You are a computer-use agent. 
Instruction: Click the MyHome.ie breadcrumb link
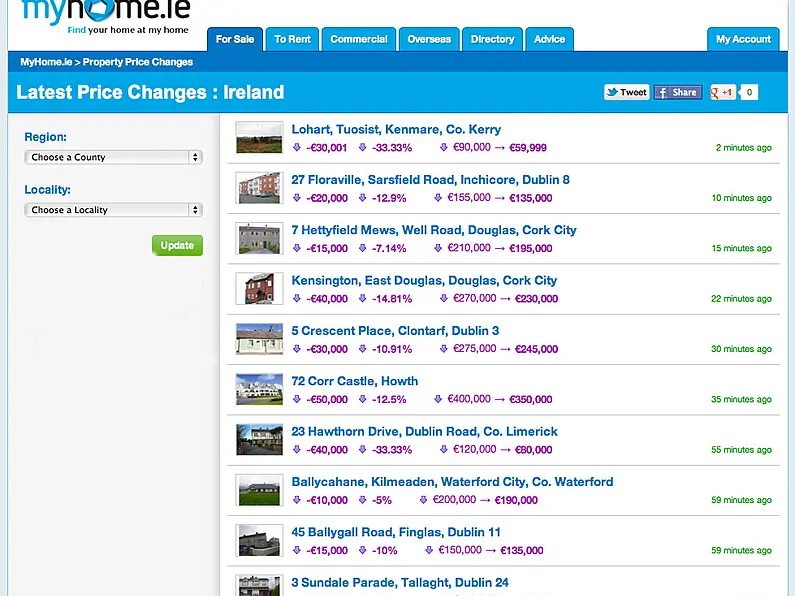click(x=46, y=62)
